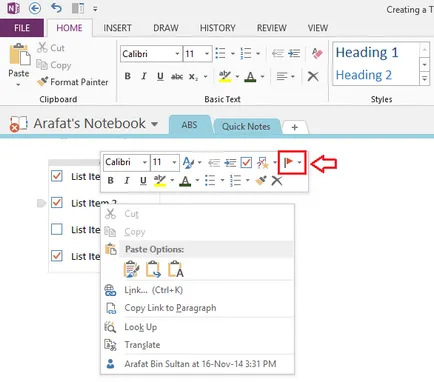This screenshot has height=382, width=434.
Task: Open Customize Quick Access Toolbar dropdown
Action: pos(95,9)
